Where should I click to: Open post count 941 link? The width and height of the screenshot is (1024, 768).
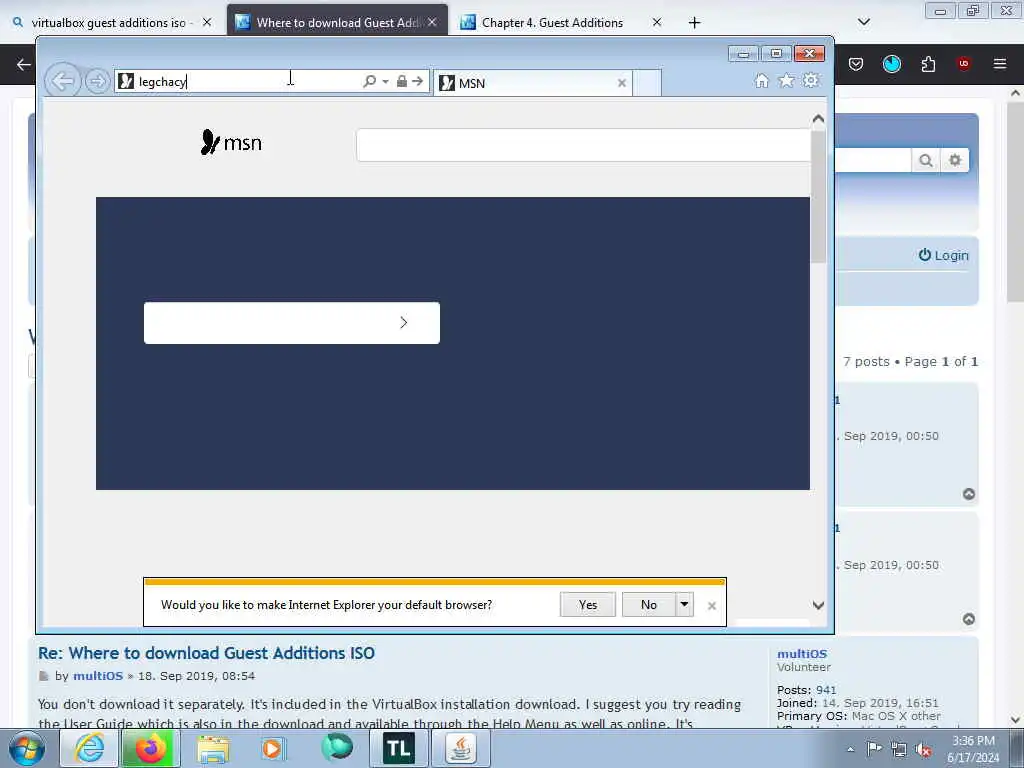click(x=826, y=690)
